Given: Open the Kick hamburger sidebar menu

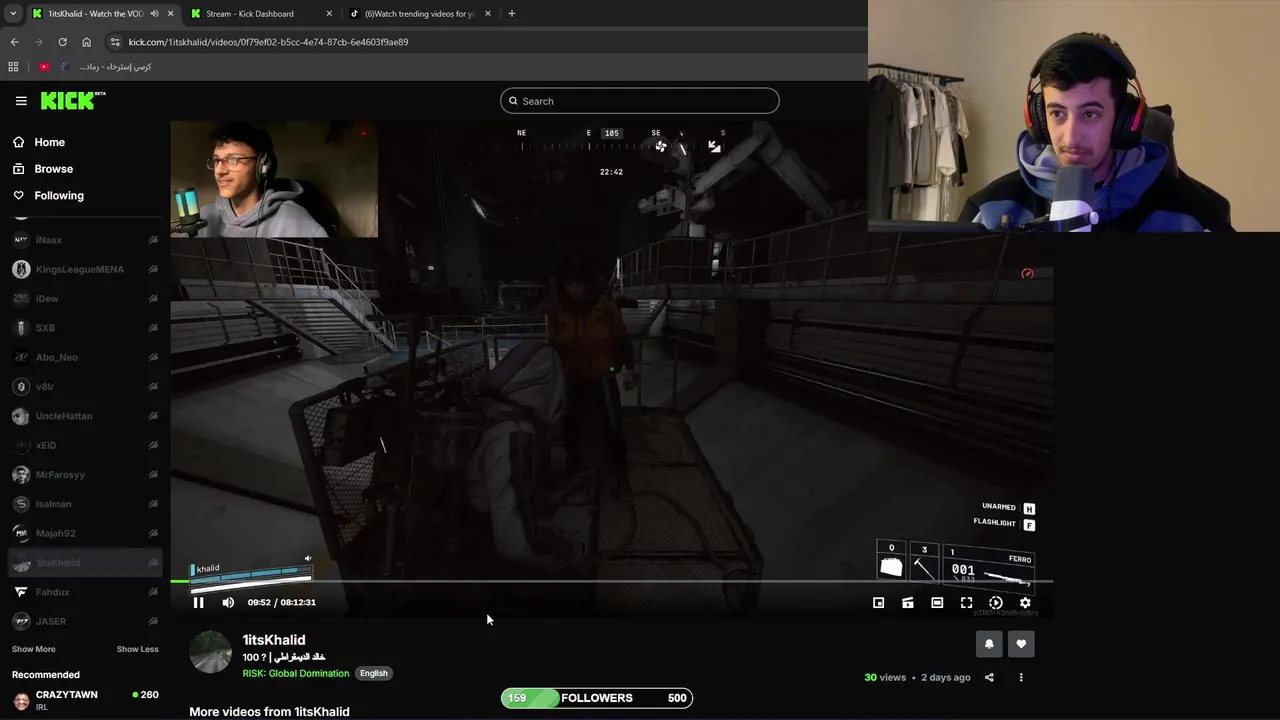Looking at the screenshot, I should [x=21, y=101].
